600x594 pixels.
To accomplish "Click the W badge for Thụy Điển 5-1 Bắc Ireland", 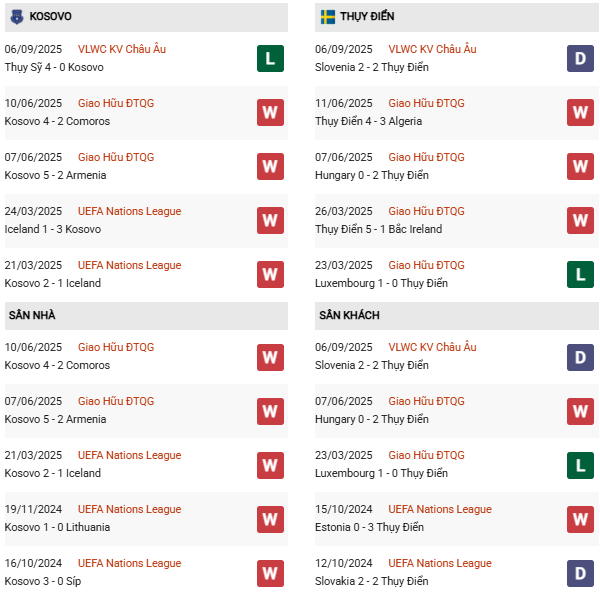I will coord(581,221).
